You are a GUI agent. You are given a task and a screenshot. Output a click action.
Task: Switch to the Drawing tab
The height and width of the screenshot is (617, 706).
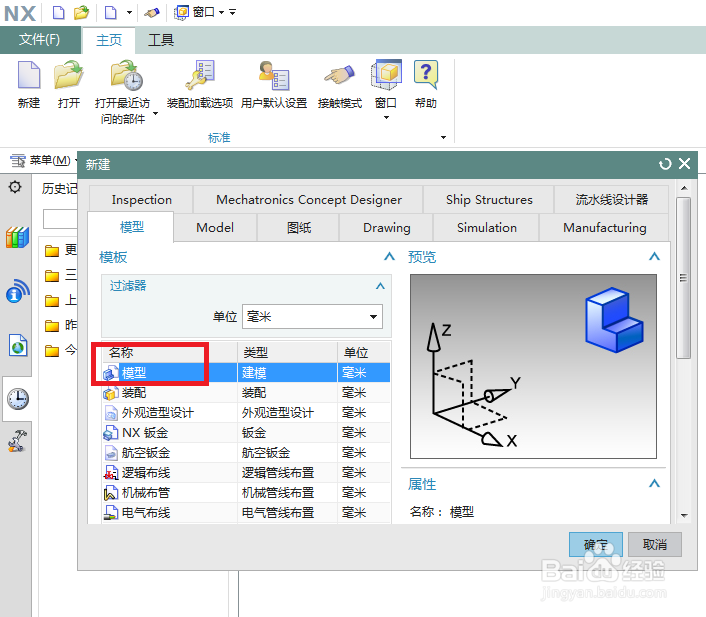tap(387, 227)
